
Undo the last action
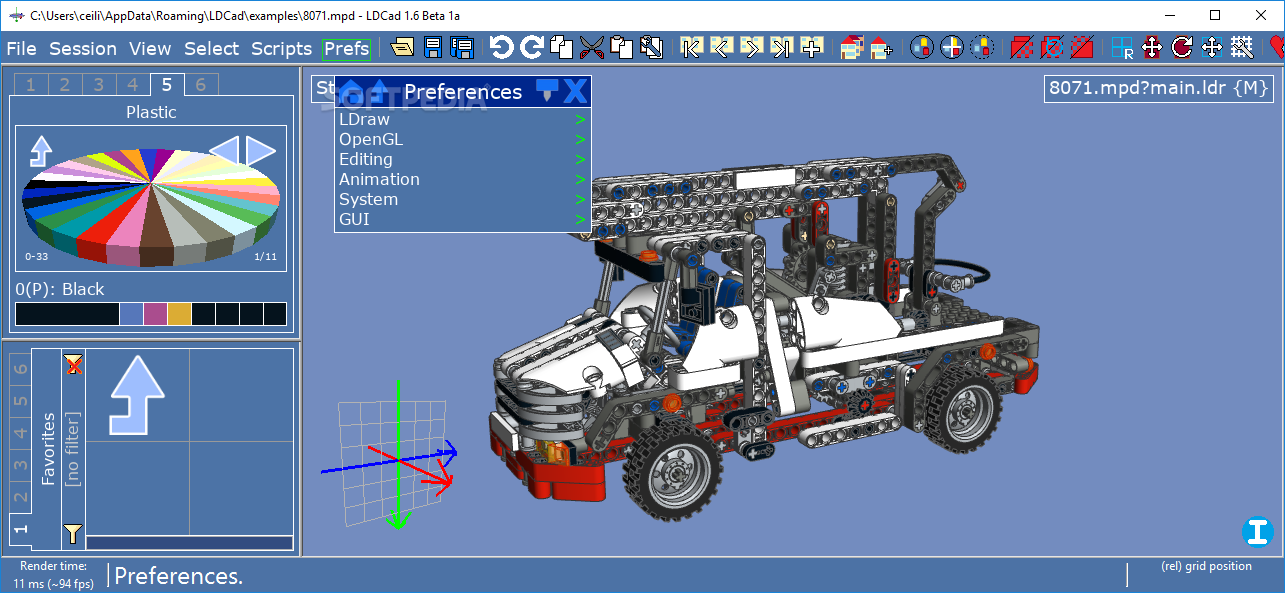(x=501, y=47)
